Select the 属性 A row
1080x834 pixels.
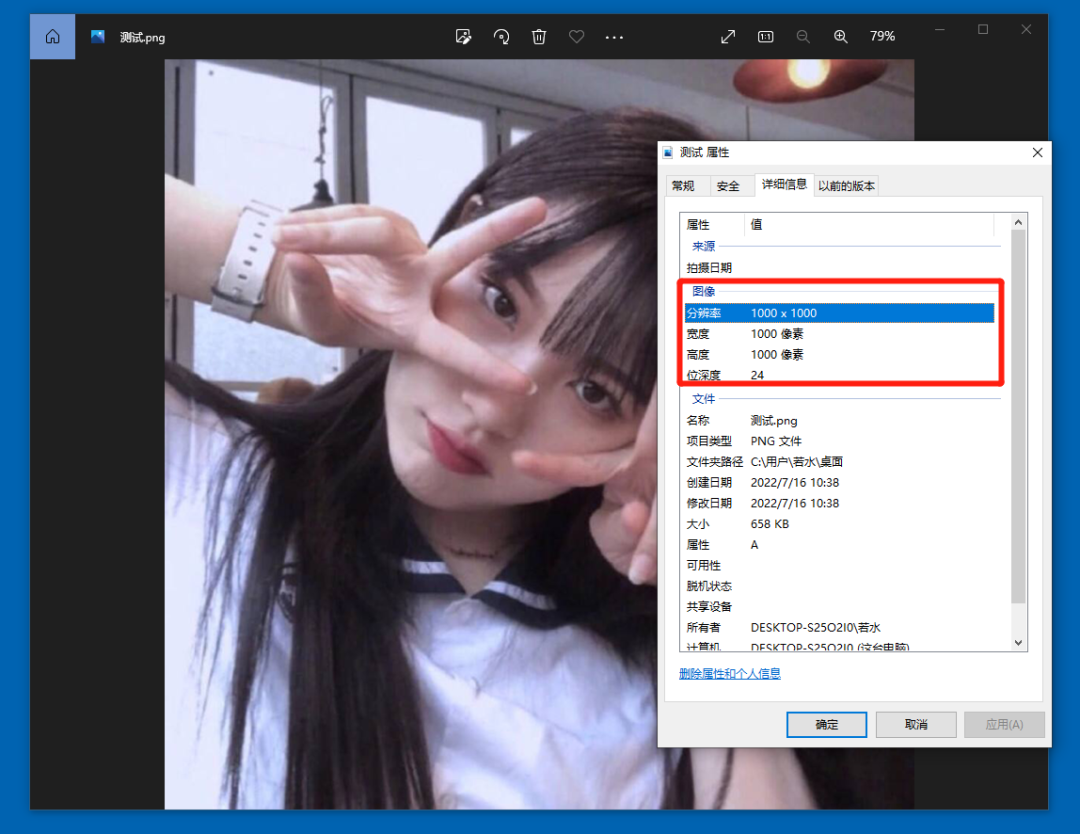(839, 545)
